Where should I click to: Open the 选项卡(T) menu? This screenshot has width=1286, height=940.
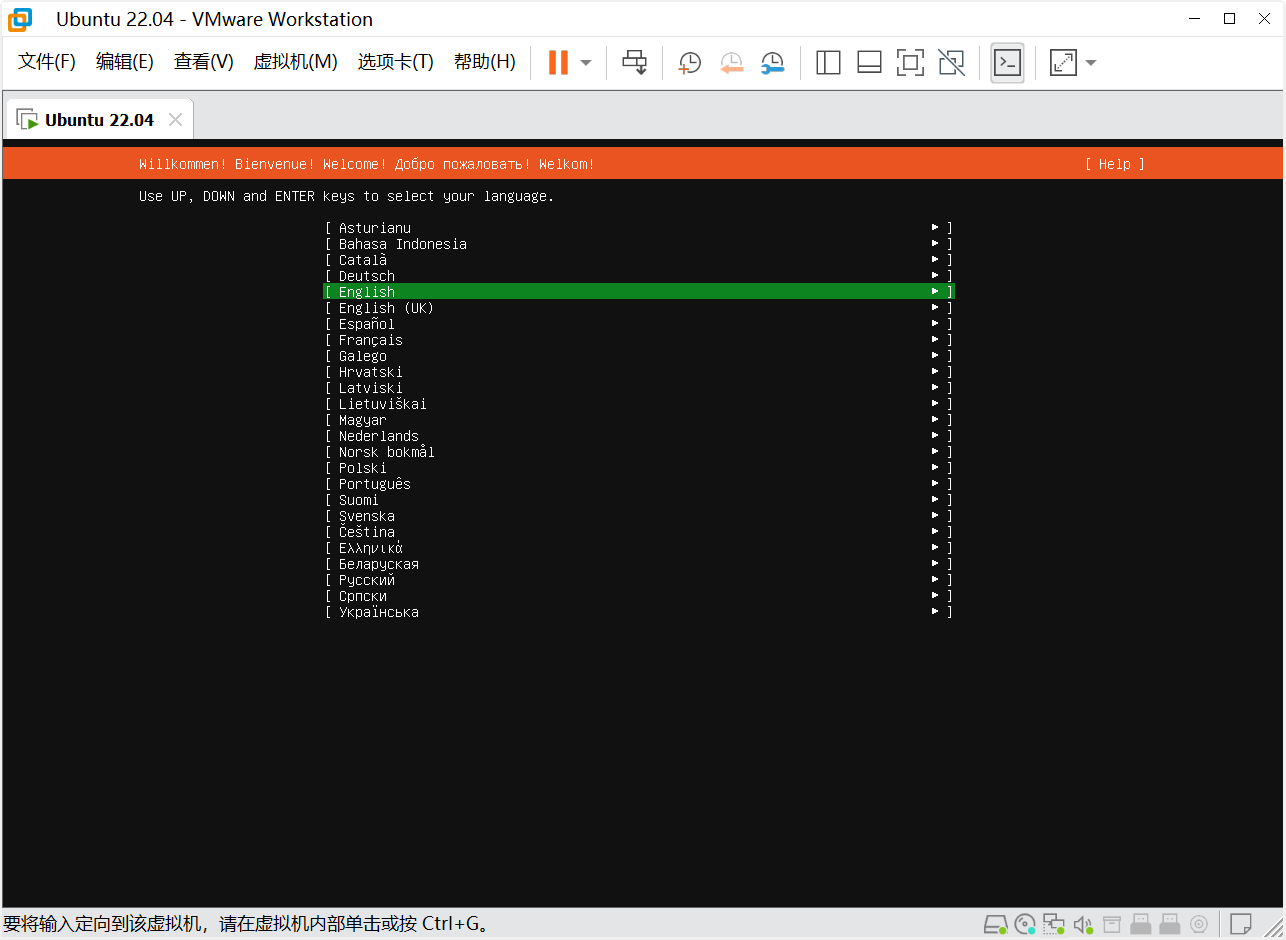[396, 62]
